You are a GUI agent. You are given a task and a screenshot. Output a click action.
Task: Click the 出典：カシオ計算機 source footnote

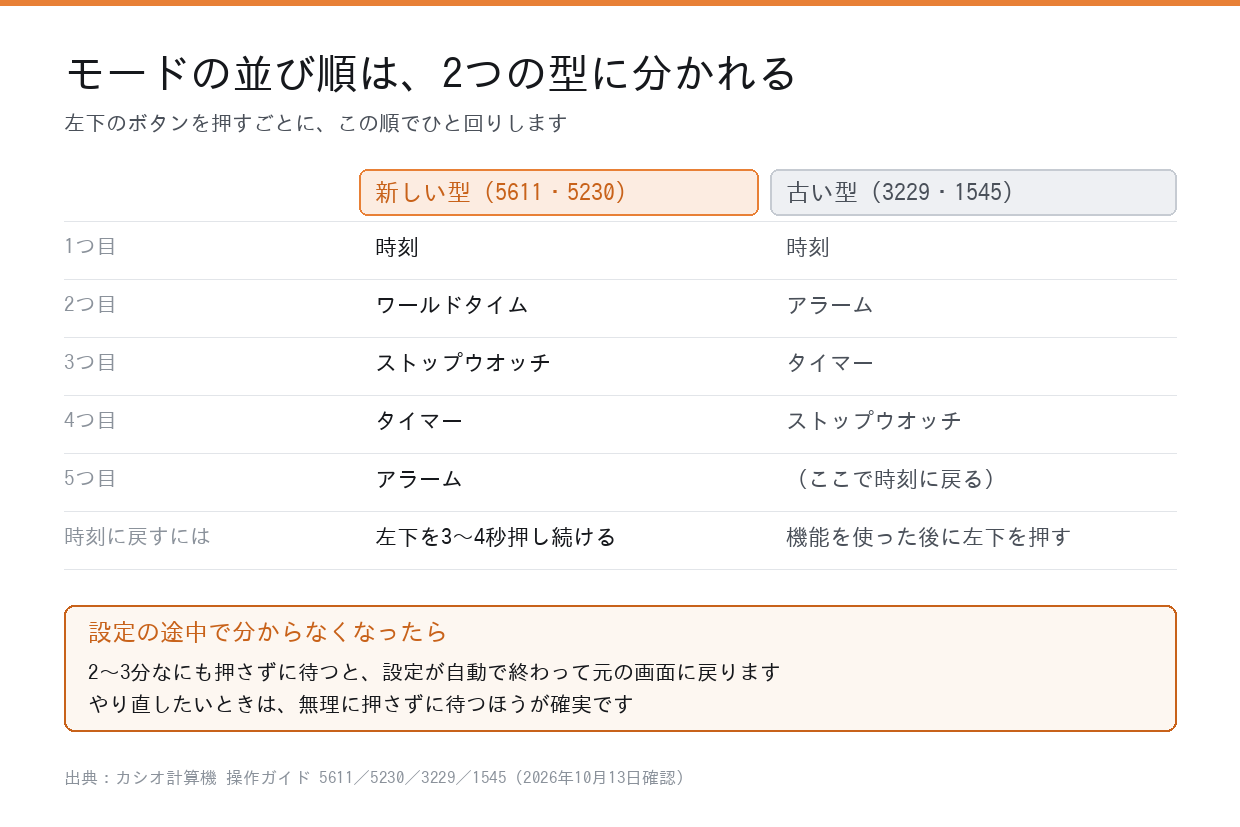(x=376, y=778)
